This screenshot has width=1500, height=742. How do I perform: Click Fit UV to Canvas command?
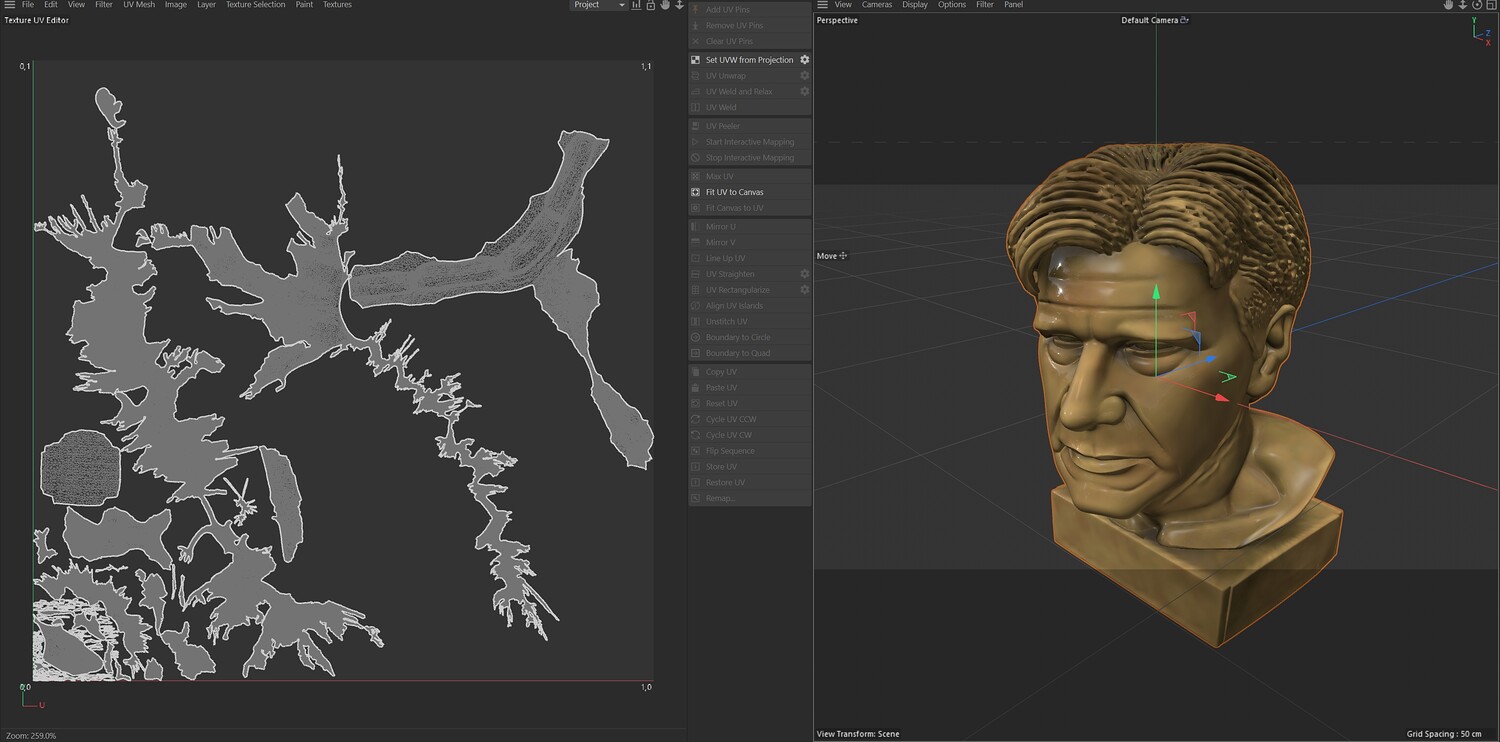734,192
